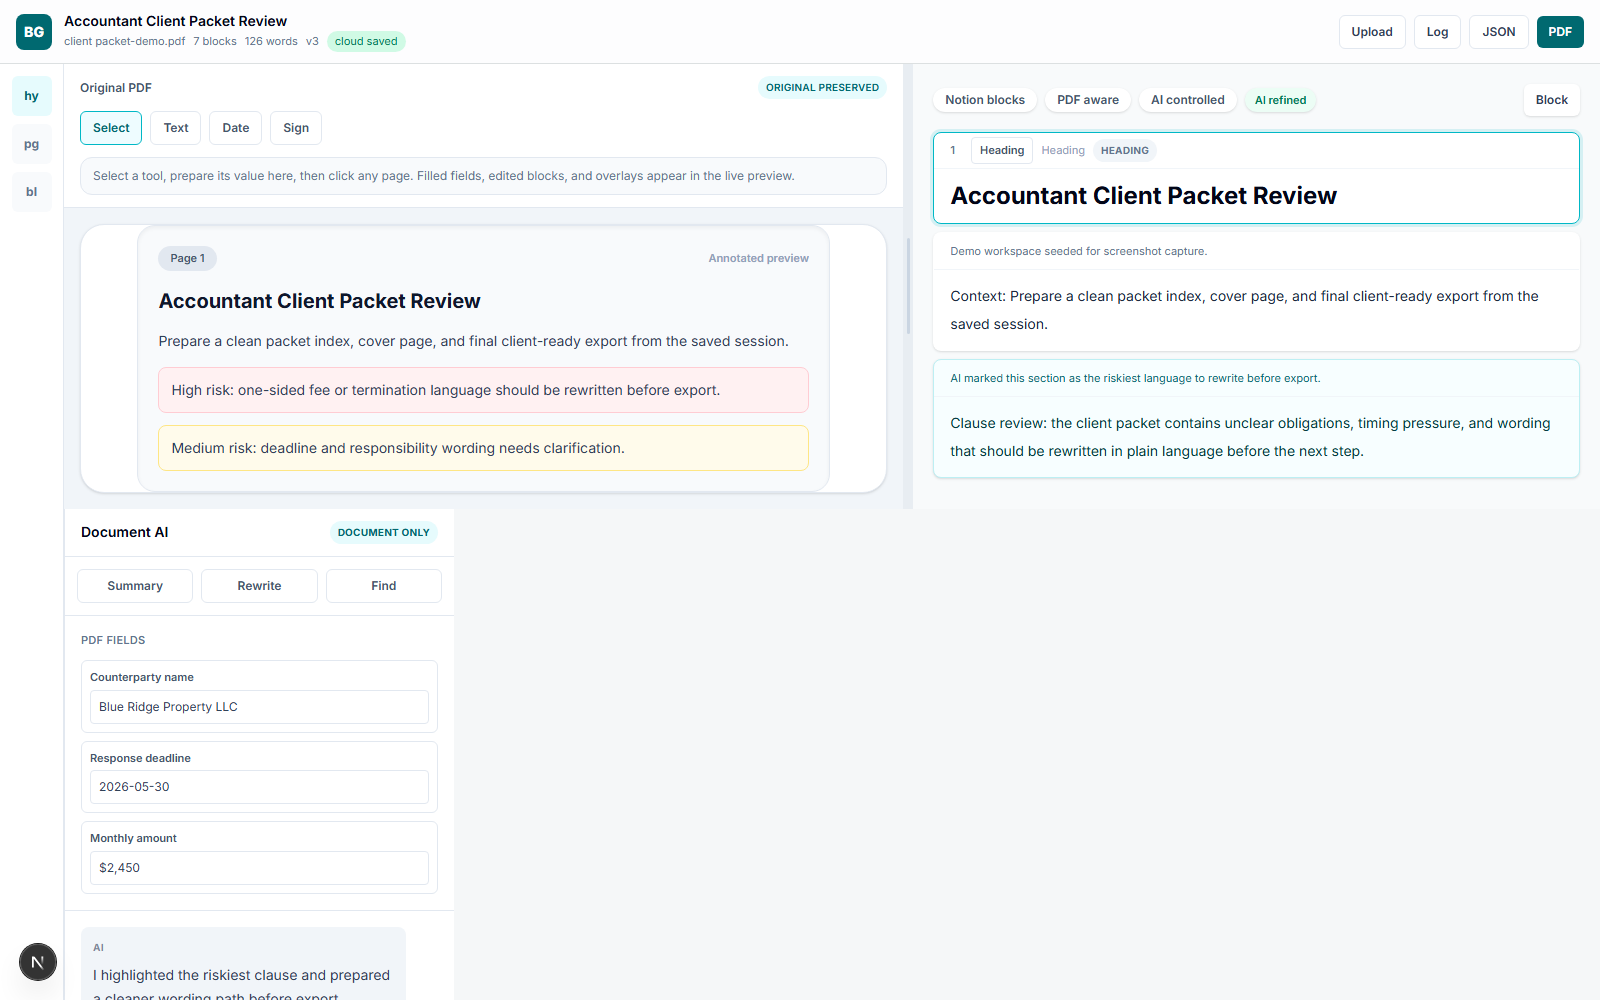
Task: Click the AI refined chip
Action: tap(1280, 100)
